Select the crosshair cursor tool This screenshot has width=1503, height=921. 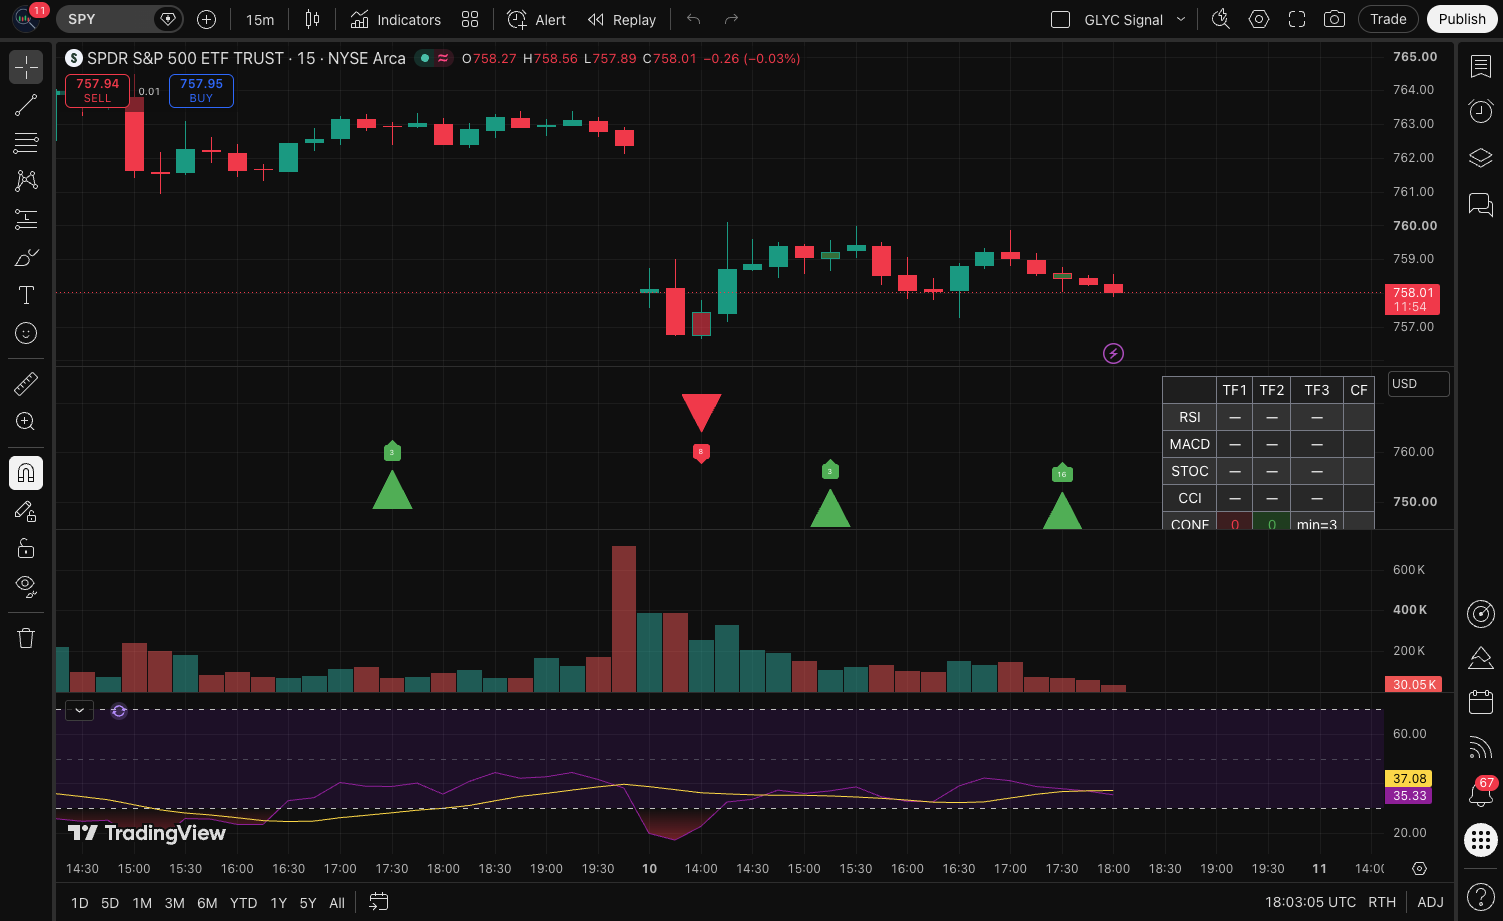tap(26, 67)
